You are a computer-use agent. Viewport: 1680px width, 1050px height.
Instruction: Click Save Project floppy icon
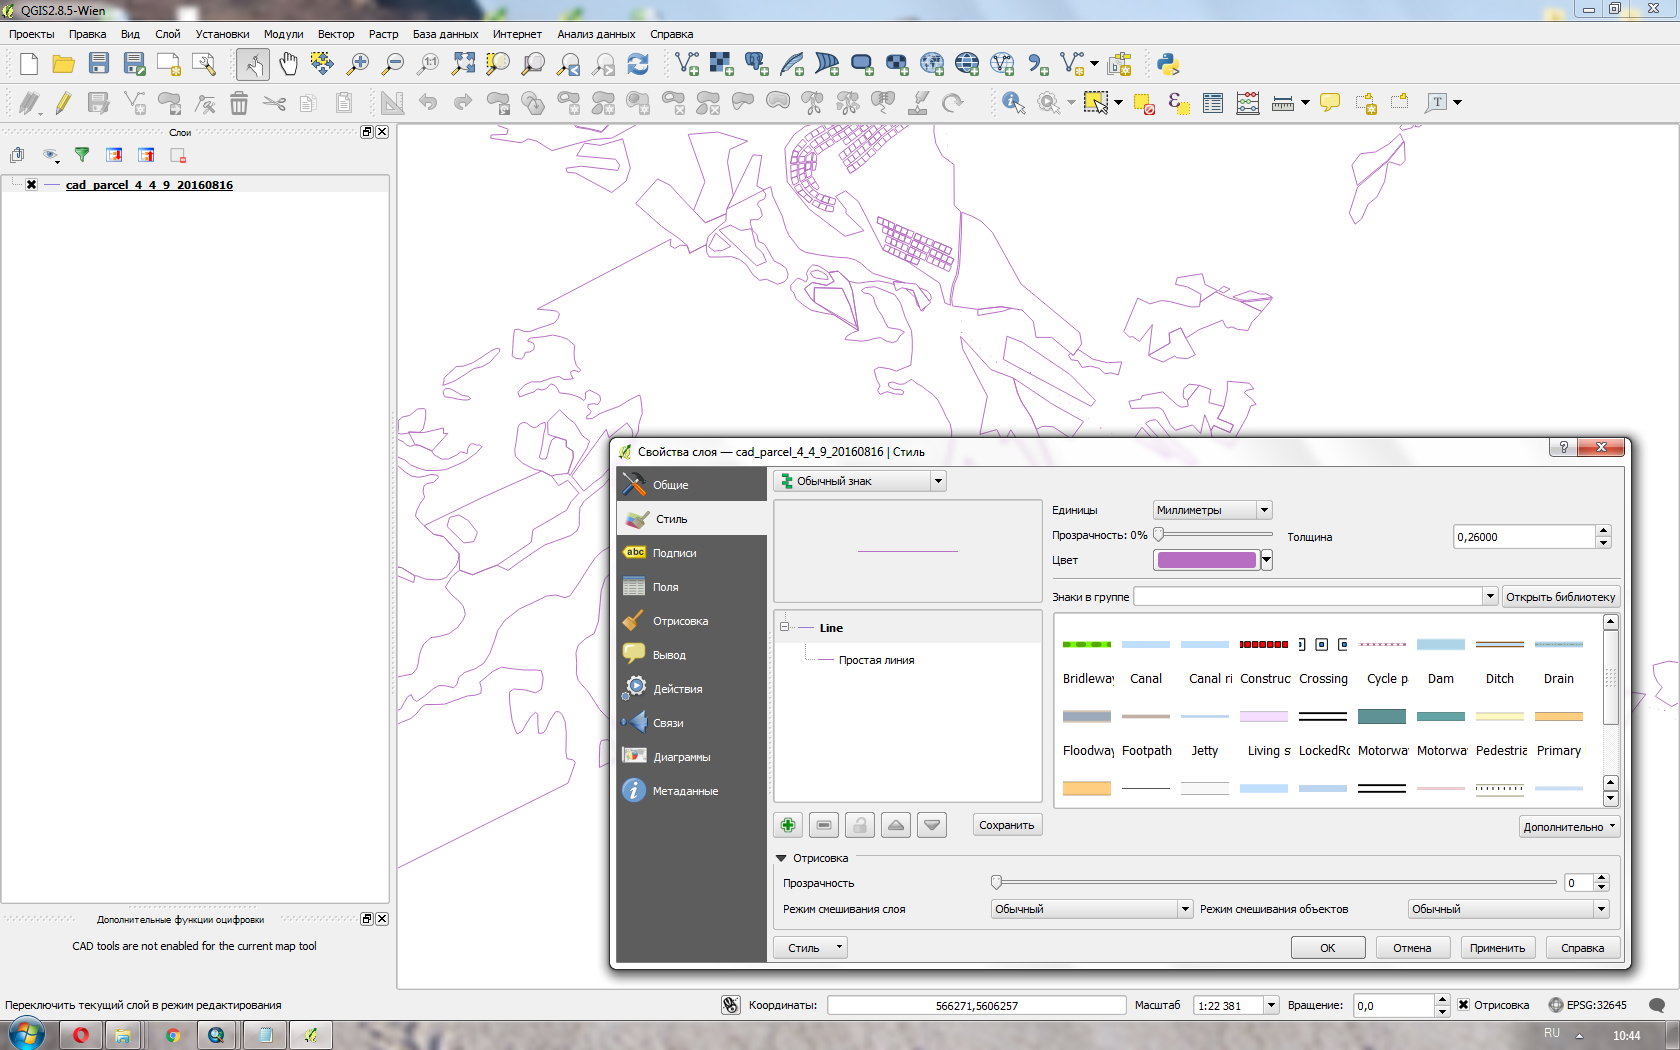(x=98, y=65)
